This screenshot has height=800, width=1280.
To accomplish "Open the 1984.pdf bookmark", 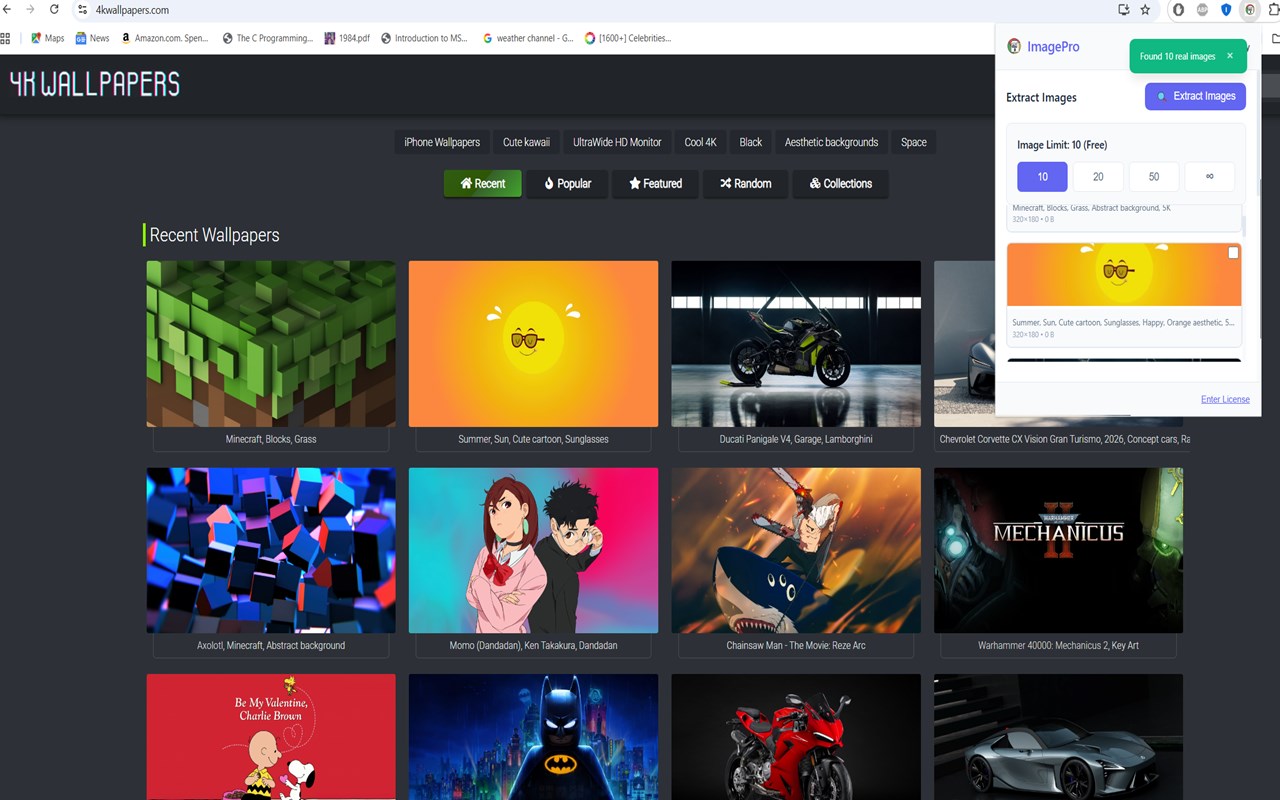I will [347, 38].
